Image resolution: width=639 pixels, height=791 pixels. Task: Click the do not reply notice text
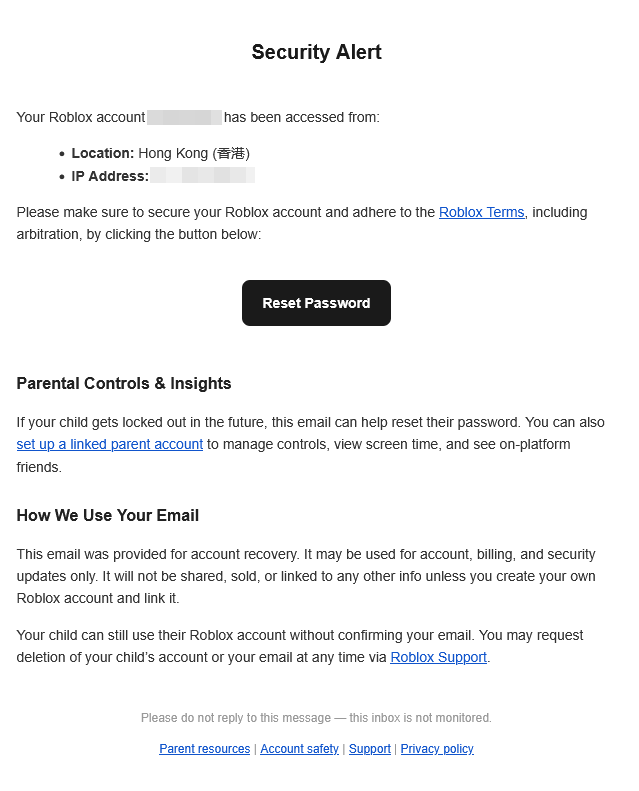(x=316, y=718)
